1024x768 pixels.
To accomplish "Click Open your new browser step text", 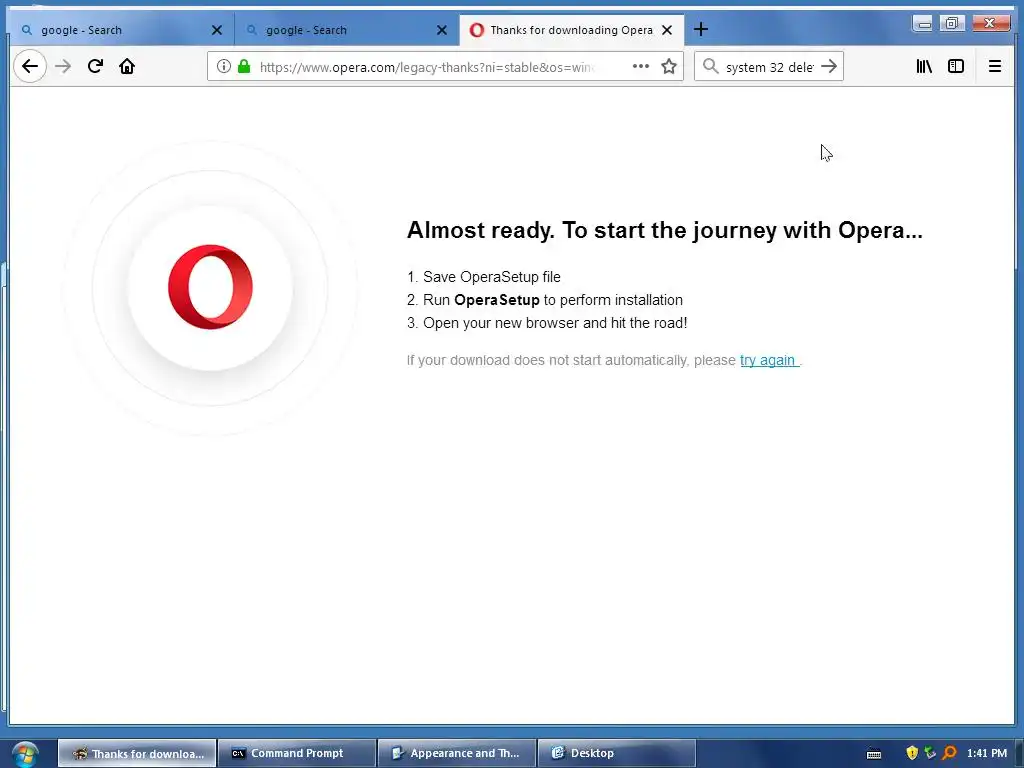I will [547, 323].
